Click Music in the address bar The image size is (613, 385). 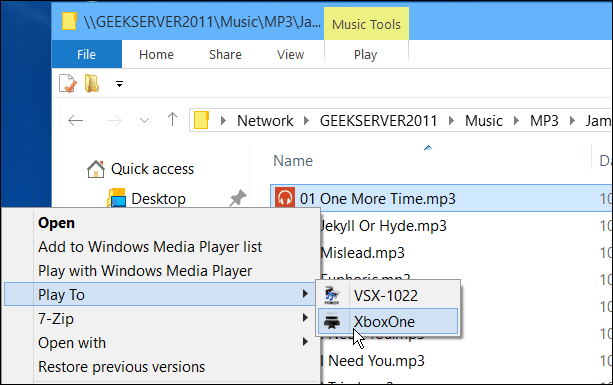click(x=484, y=121)
